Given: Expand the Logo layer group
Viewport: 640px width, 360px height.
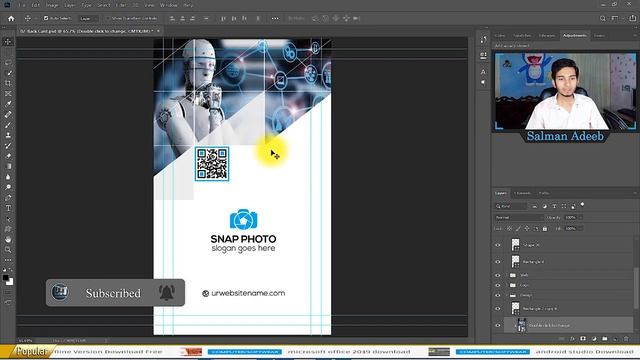Looking at the screenshot, I should 506,285.
